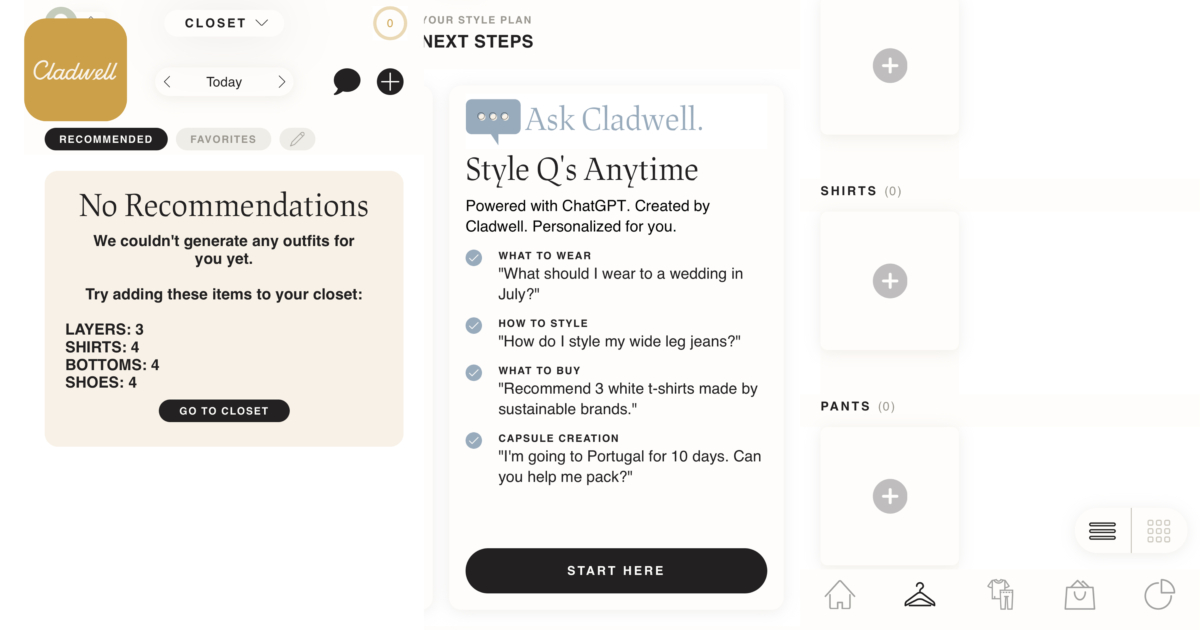
Task: Open the closet hanger icon
Action: 919,595
